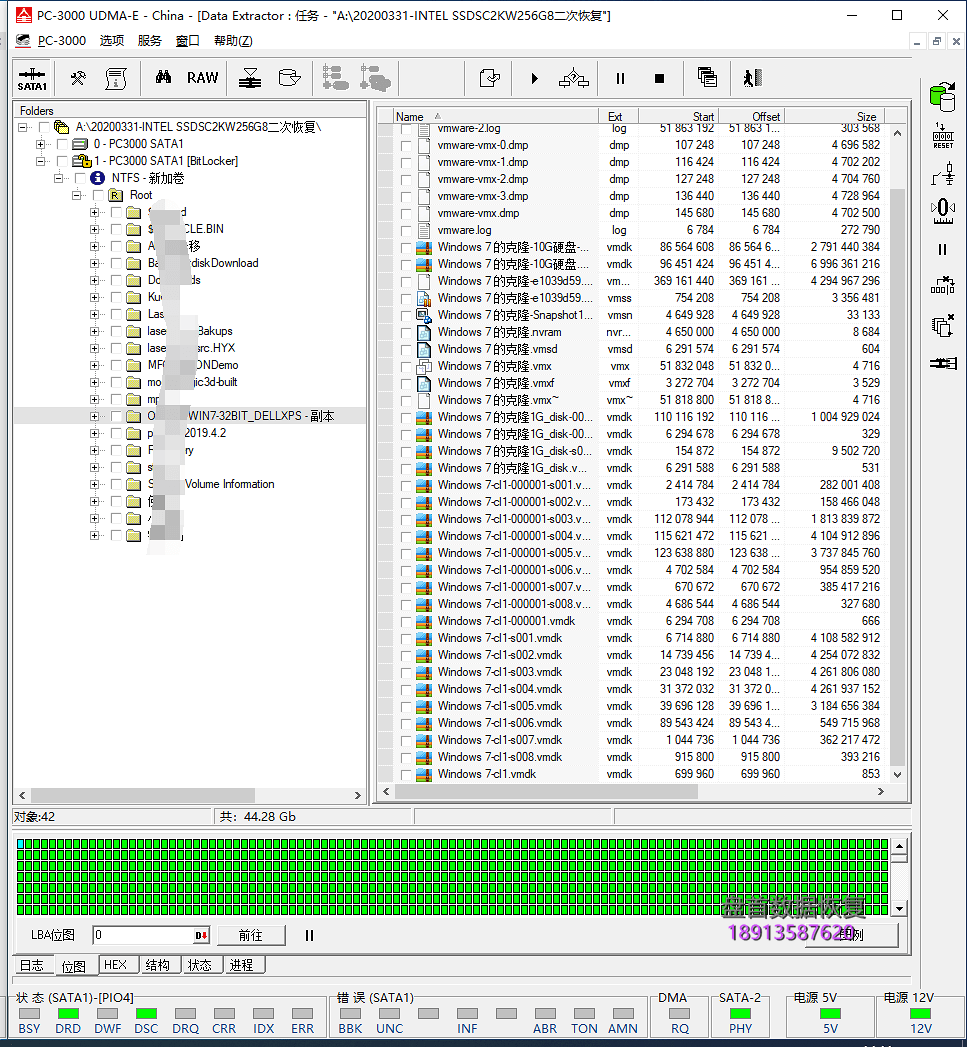Click the play (start) toolbar button
This screenshot has height=1047, width=967.
(534, 79)
